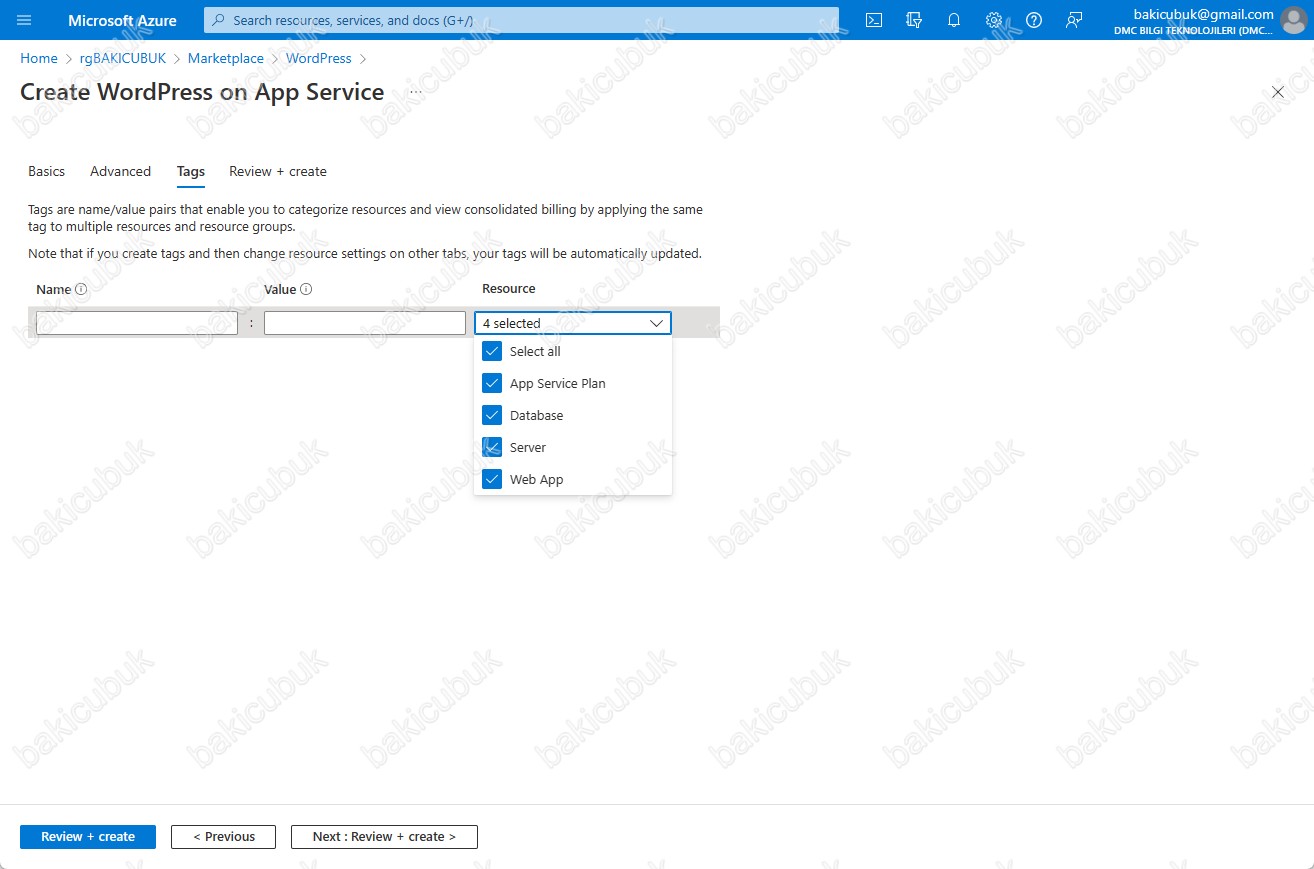
Task: Open the ellipsis next to page title
Action: [416, 92]
